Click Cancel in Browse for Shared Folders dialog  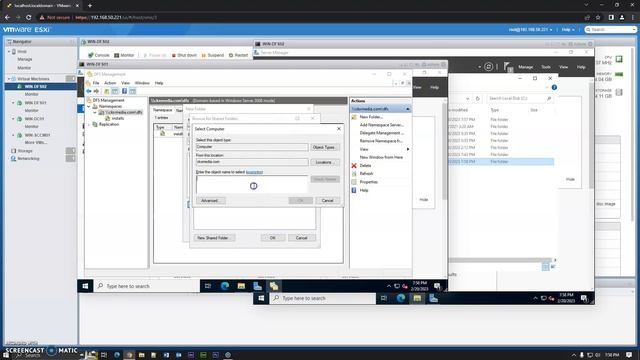coord(302,238)
